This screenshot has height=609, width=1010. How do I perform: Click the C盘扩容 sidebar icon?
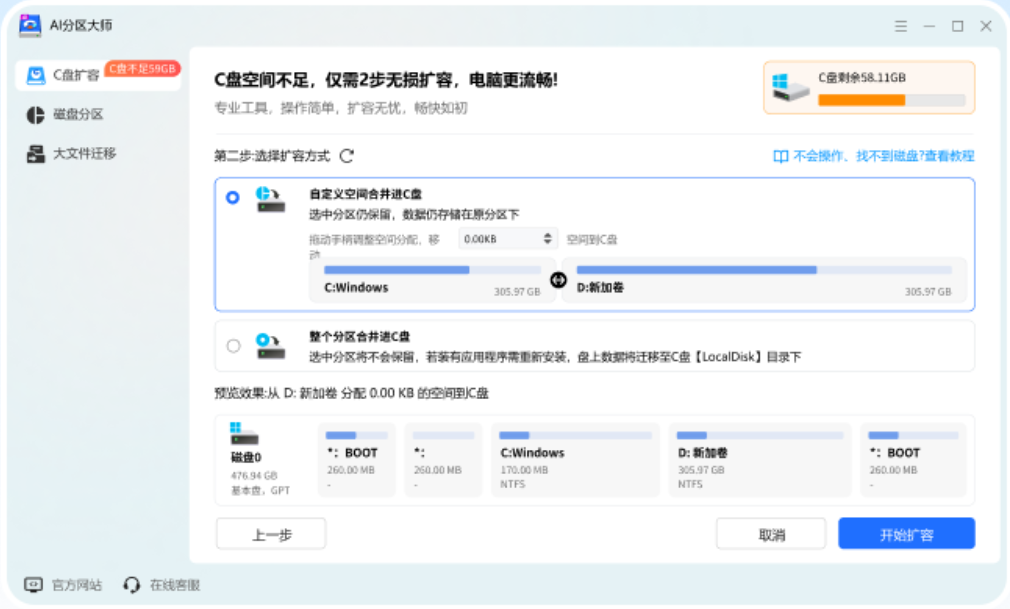point(35,75)
